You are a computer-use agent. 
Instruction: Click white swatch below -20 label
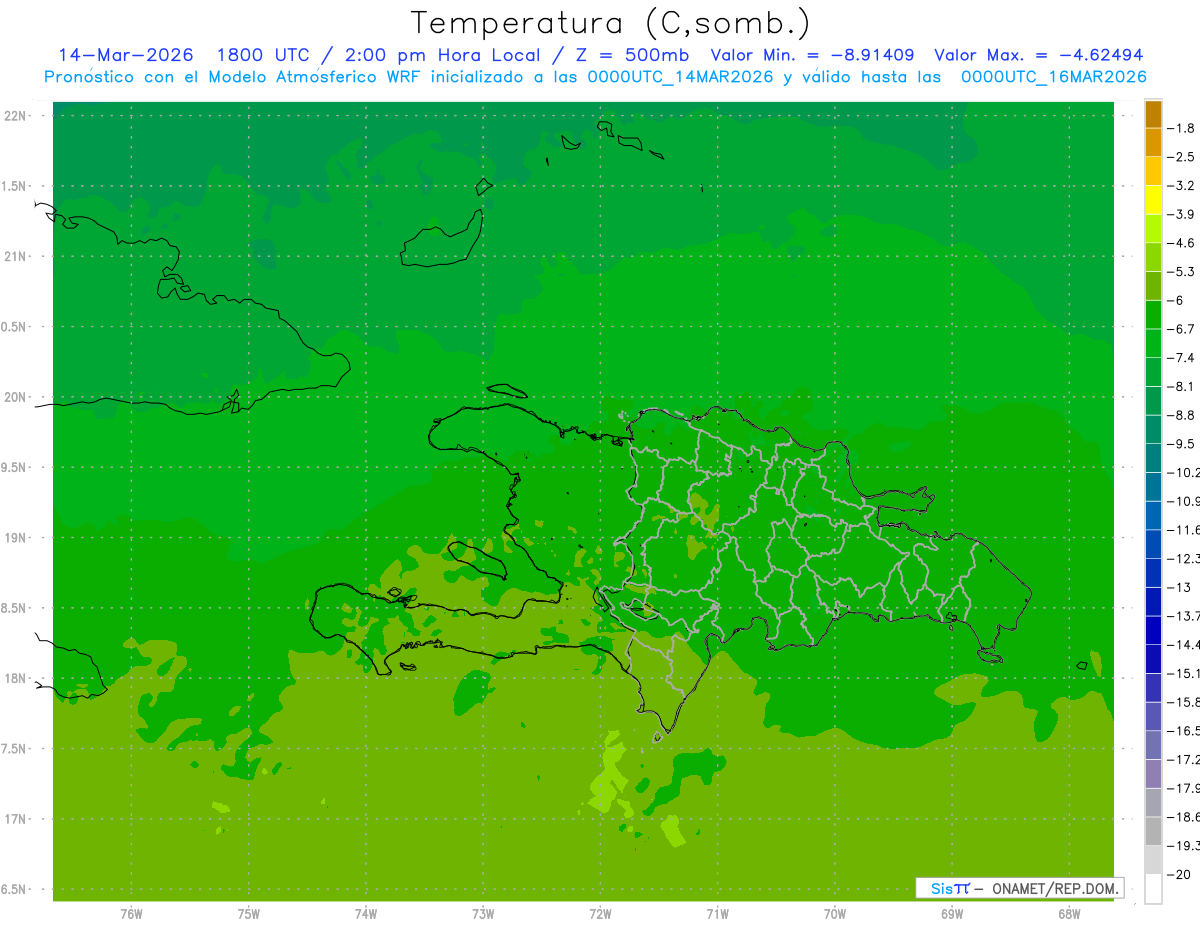click(x=1153, y=889)
